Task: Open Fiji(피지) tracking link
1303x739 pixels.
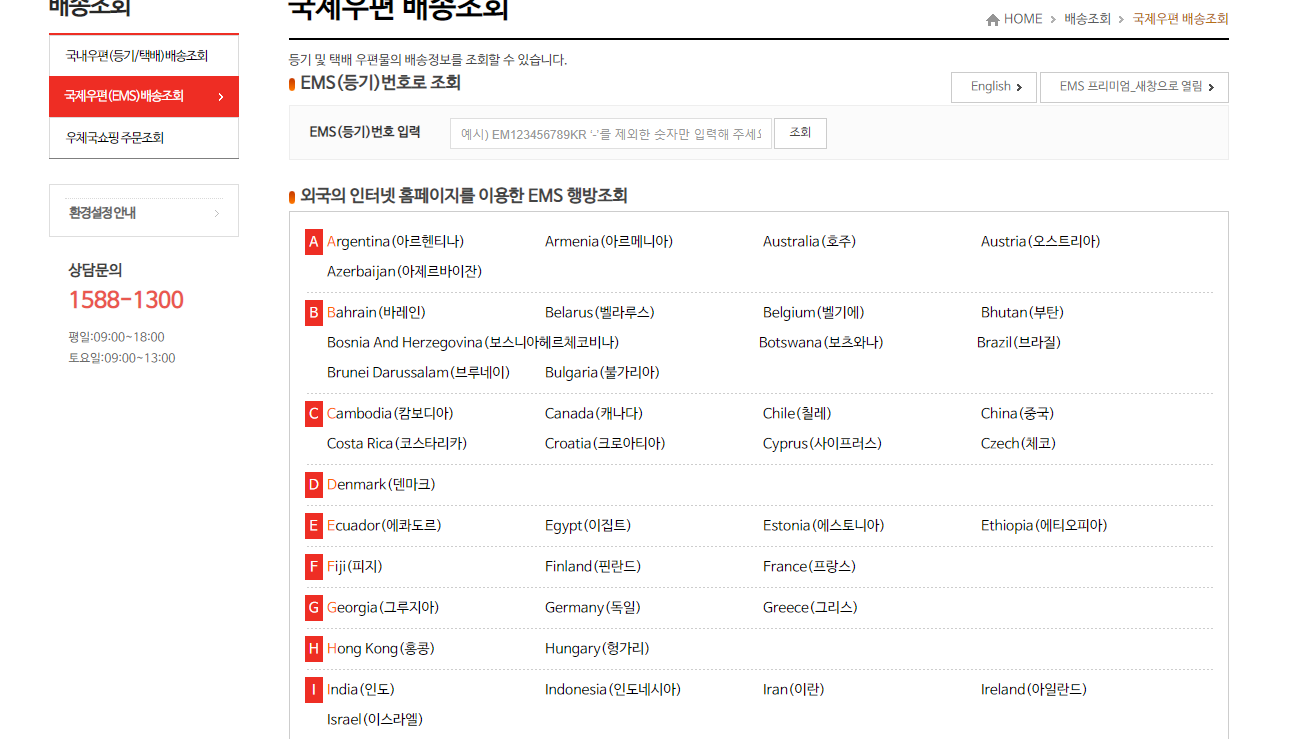Action: tap(355, 567)
